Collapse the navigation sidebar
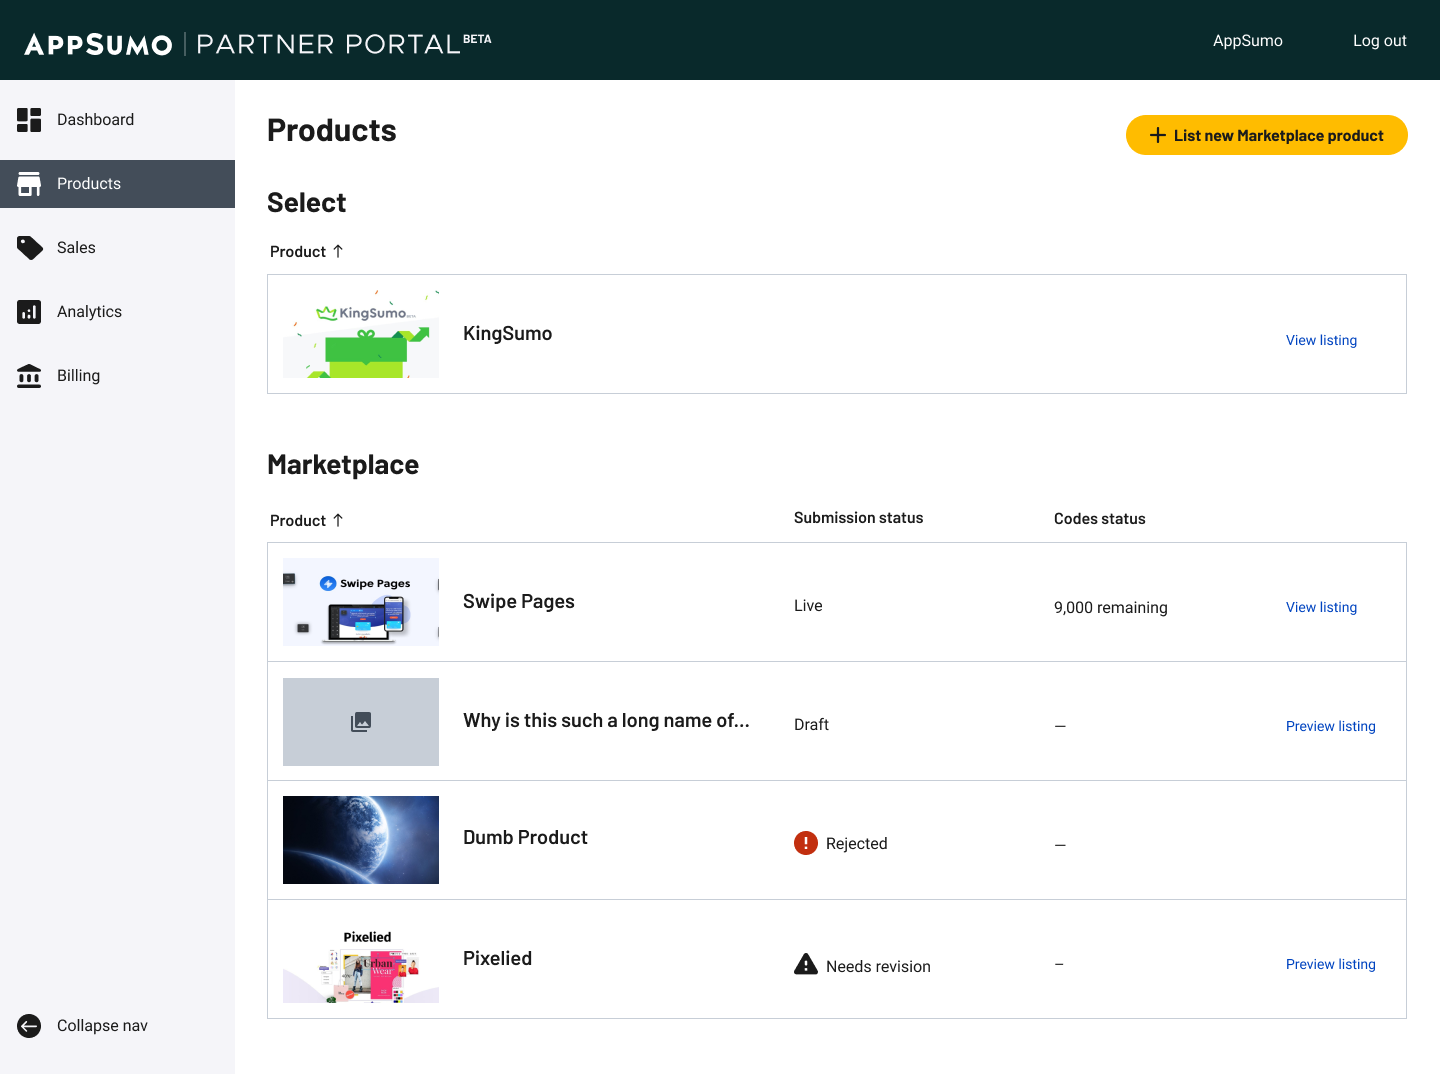 117,1026
